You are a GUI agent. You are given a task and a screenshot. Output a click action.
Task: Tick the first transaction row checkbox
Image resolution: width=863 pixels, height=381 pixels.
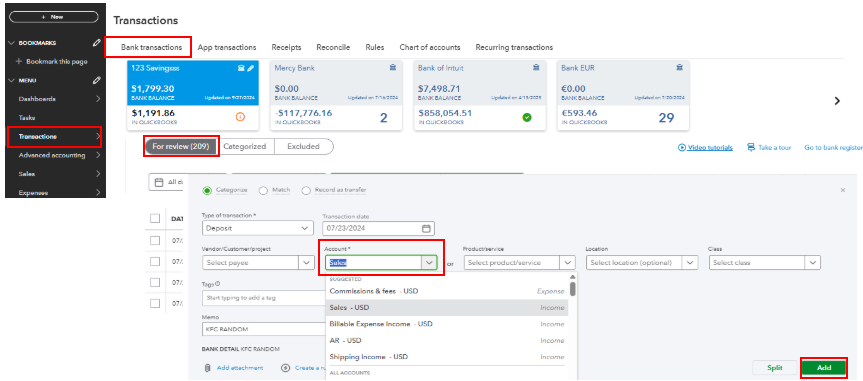(x=155, y=240)
